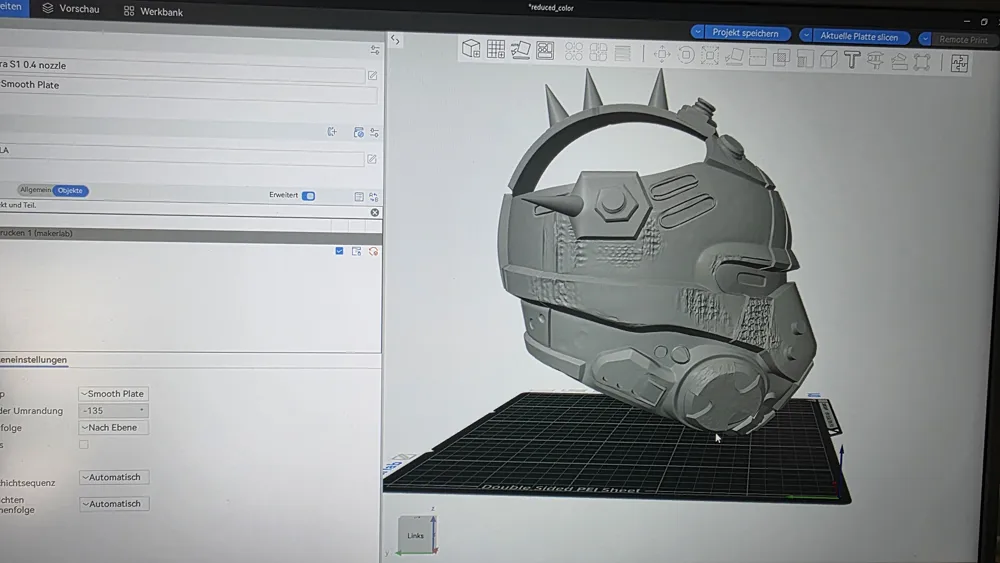This screenshot has height=563, width=1000.
Task: Click the swap settings icon after compare
Action: (374, 197)
